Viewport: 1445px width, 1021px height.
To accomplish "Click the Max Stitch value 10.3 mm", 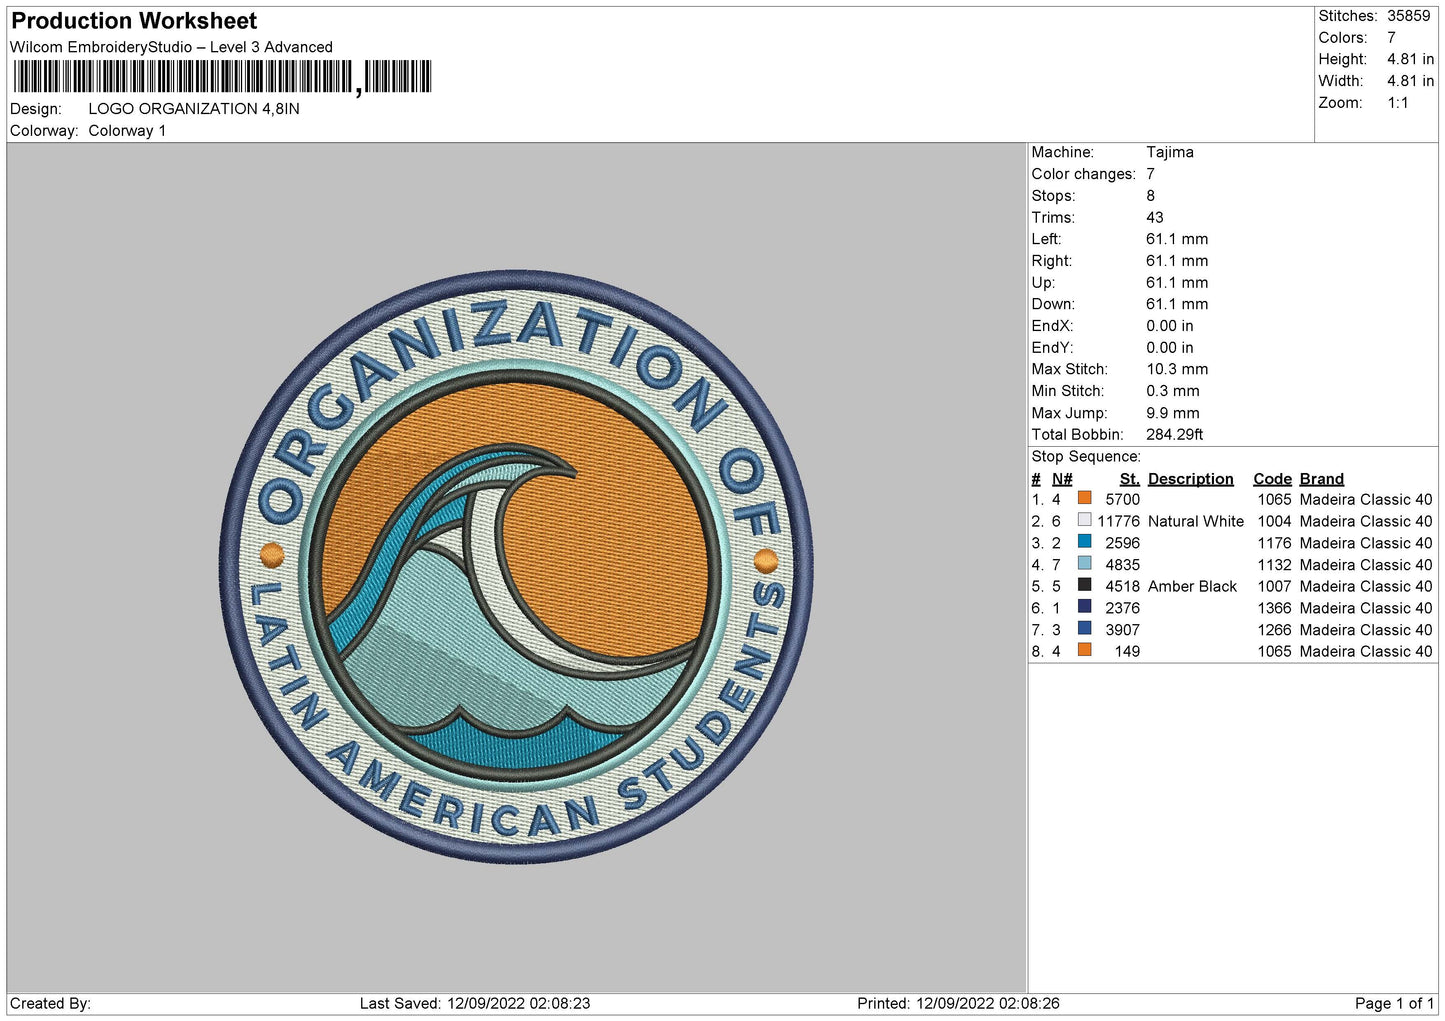I will tap(1177, 369).
